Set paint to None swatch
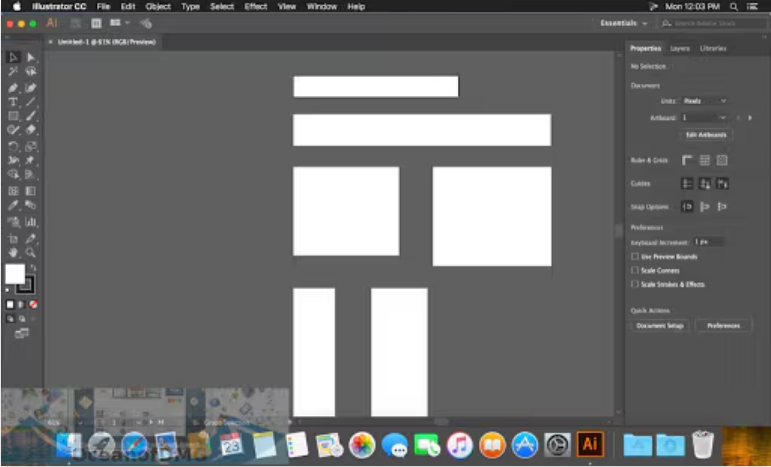Screen dimensions: 771x467 coord(33,305)
